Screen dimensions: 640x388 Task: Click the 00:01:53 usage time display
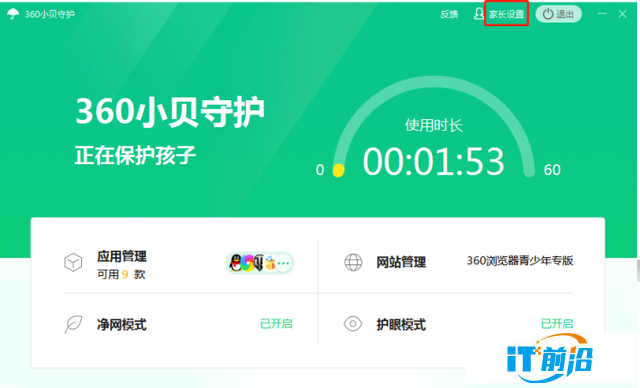(433, 162)
